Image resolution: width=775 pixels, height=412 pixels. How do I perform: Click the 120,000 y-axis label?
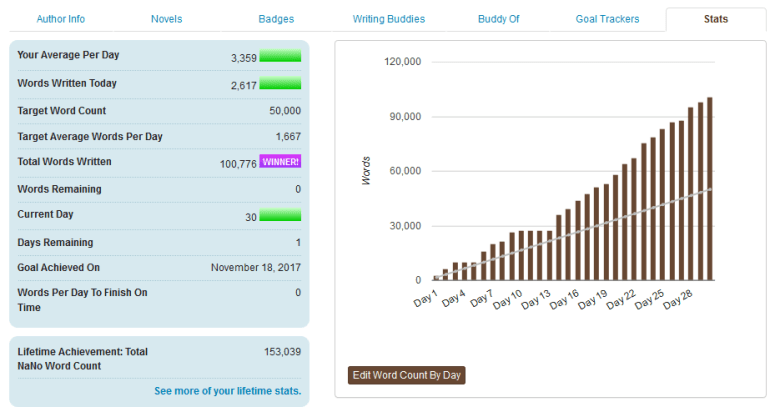pos(402,62)
